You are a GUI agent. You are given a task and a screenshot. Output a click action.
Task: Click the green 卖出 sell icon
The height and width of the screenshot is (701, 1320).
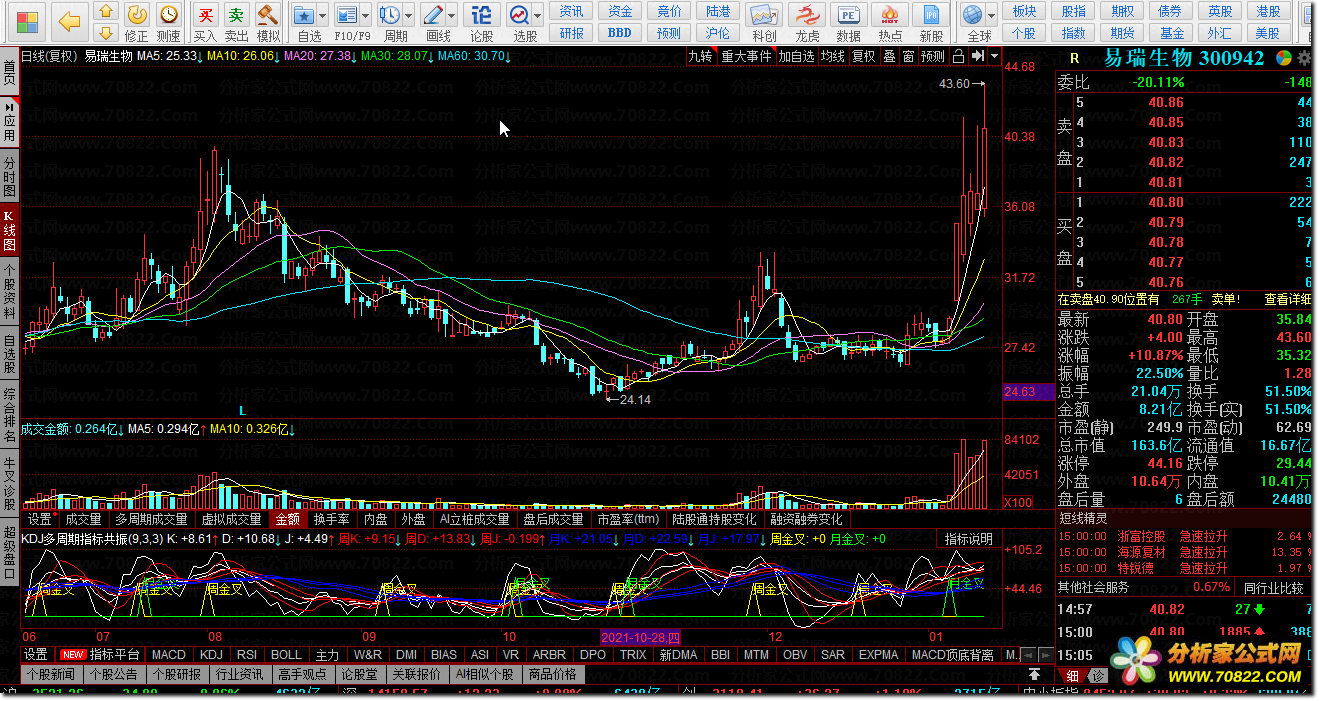tap(236, 14)
